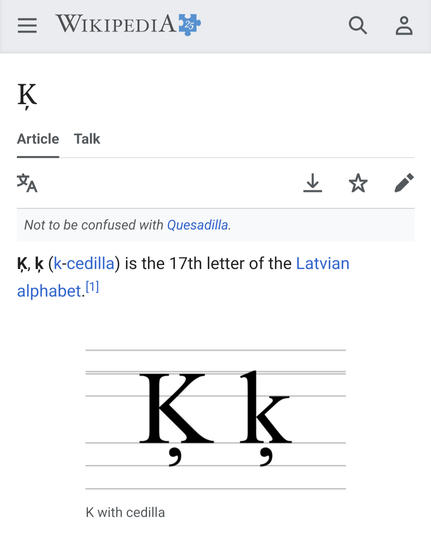Open the search magnifier
Image resolution: width=431 pixels, height=535 pixels.
(358, 26)
